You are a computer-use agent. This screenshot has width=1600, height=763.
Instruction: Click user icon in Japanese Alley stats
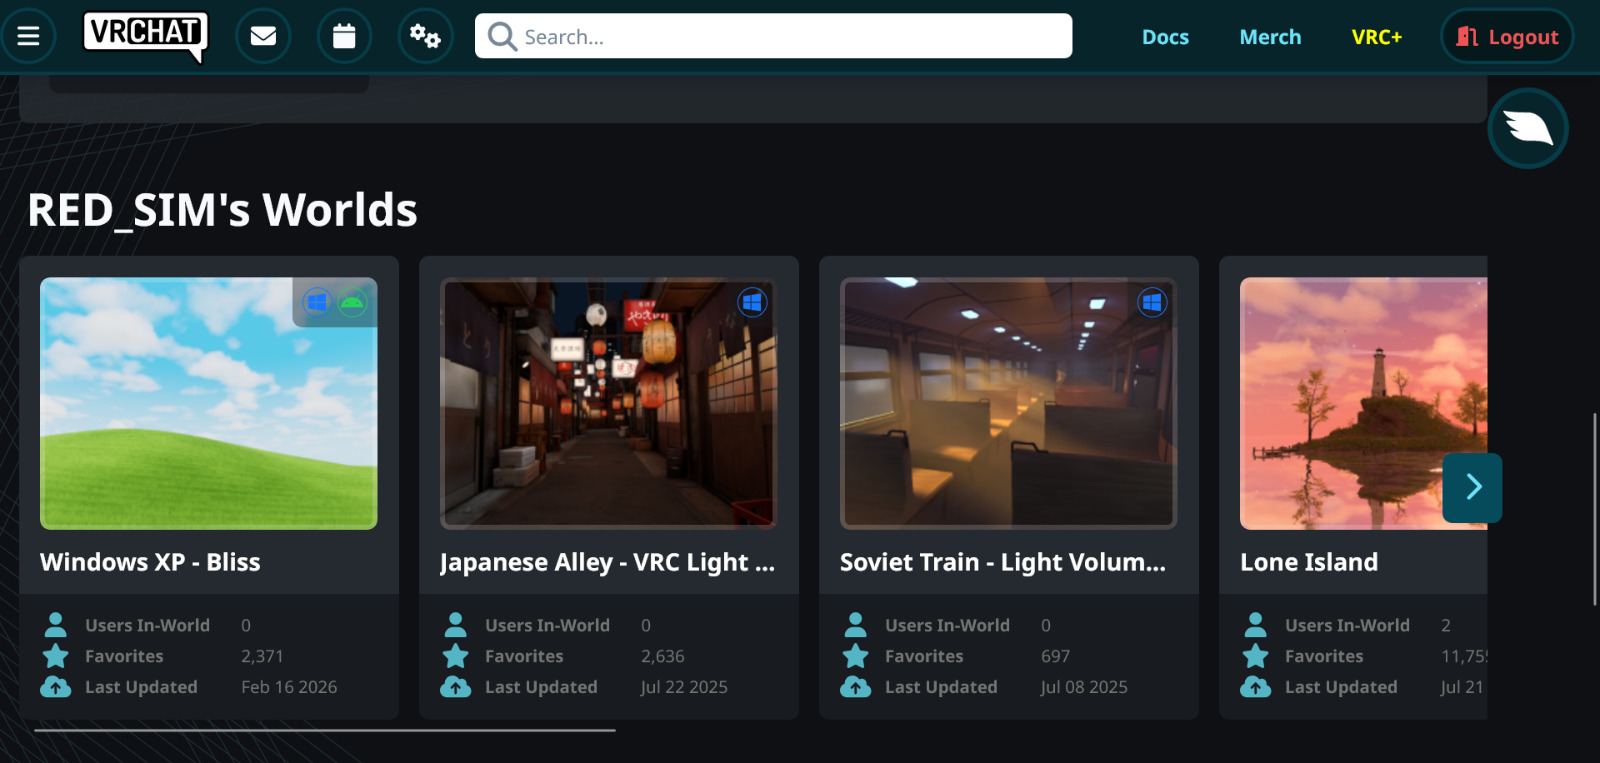456,625
